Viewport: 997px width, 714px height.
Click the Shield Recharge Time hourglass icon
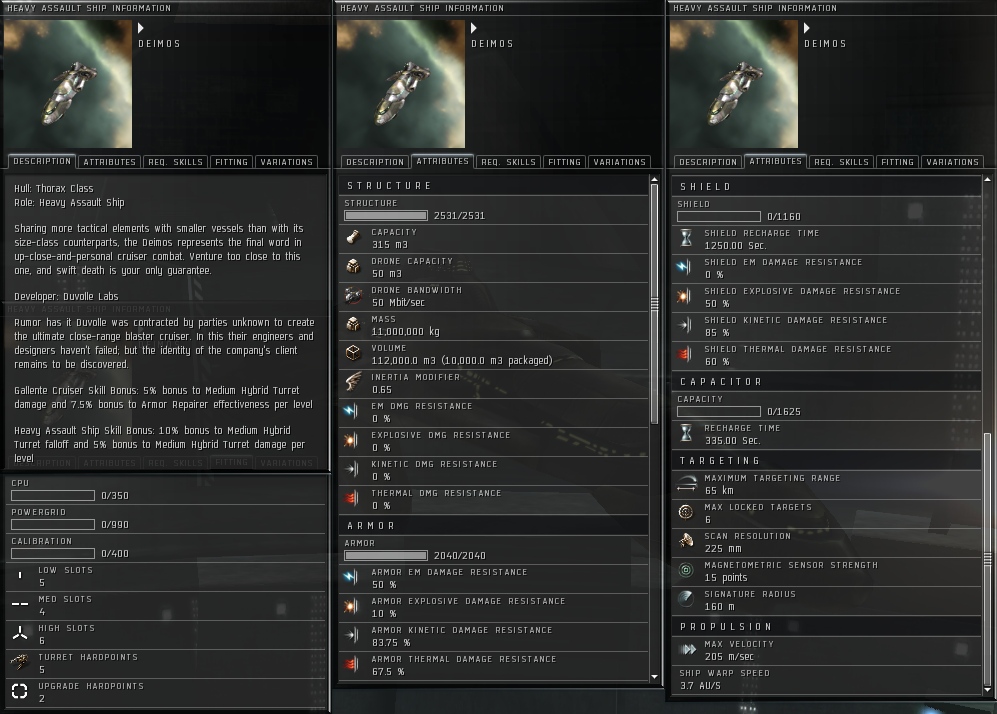tap(686, 238)
